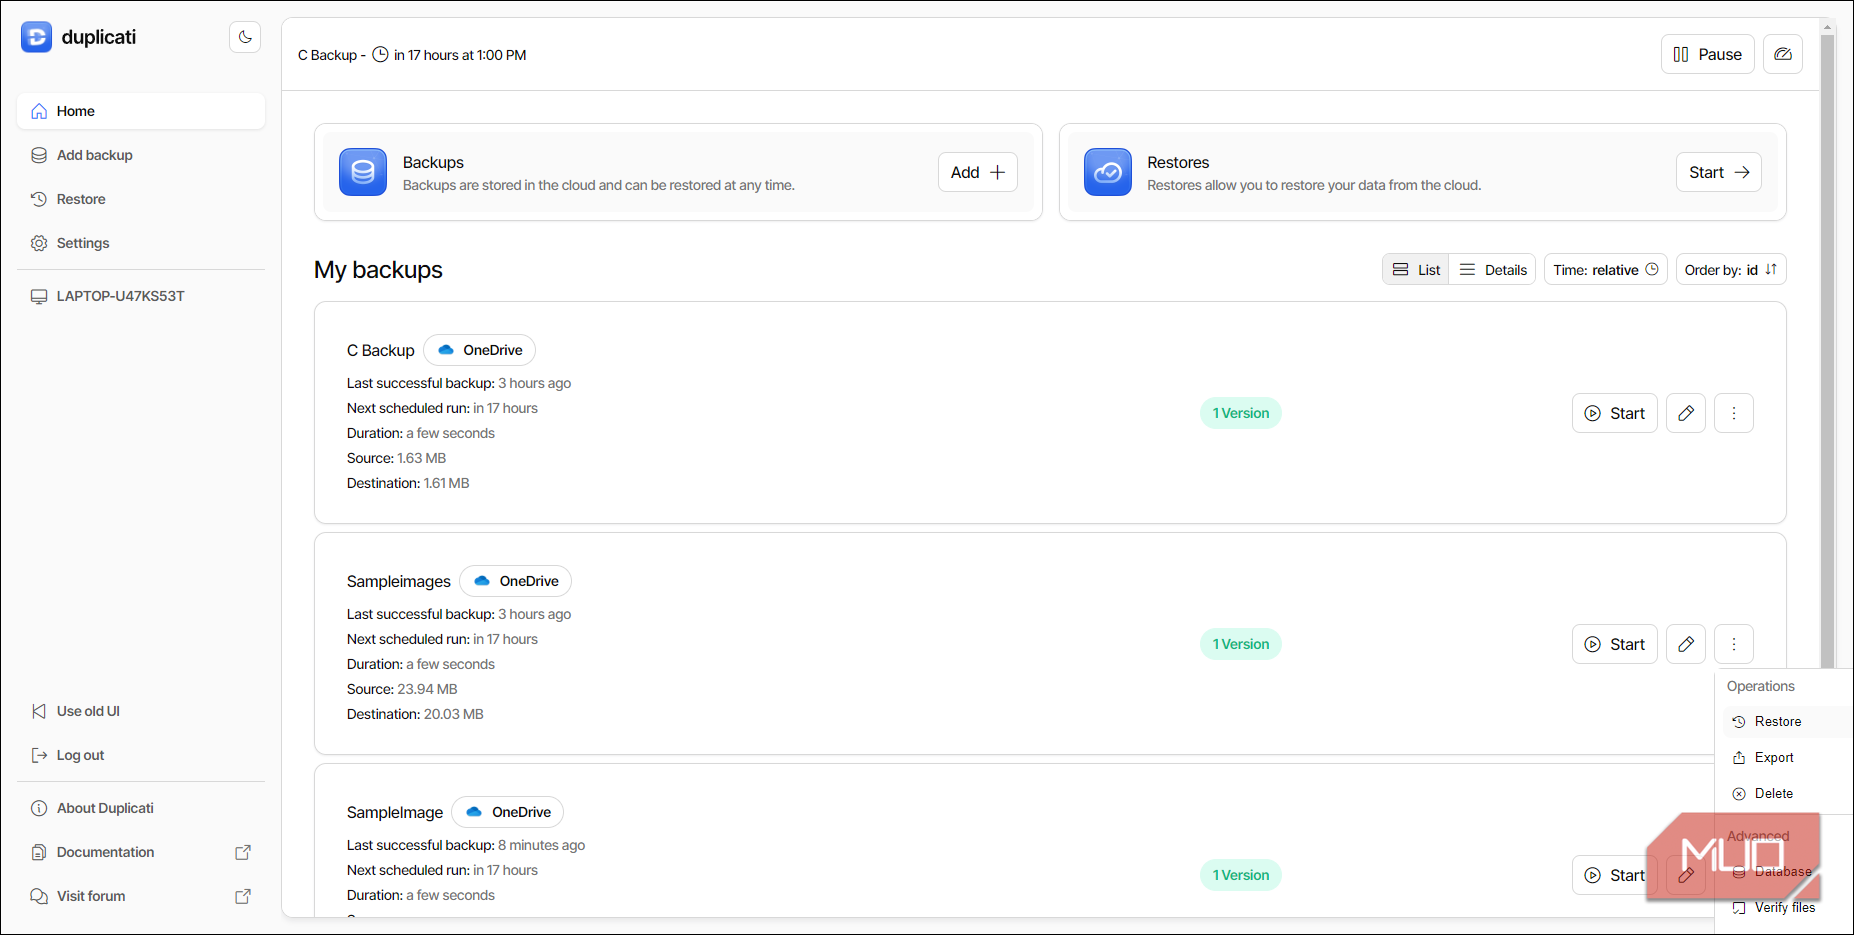Switch to Use old UI
The height and width of the screenshot is (935, 1854).
coord(141,711)
